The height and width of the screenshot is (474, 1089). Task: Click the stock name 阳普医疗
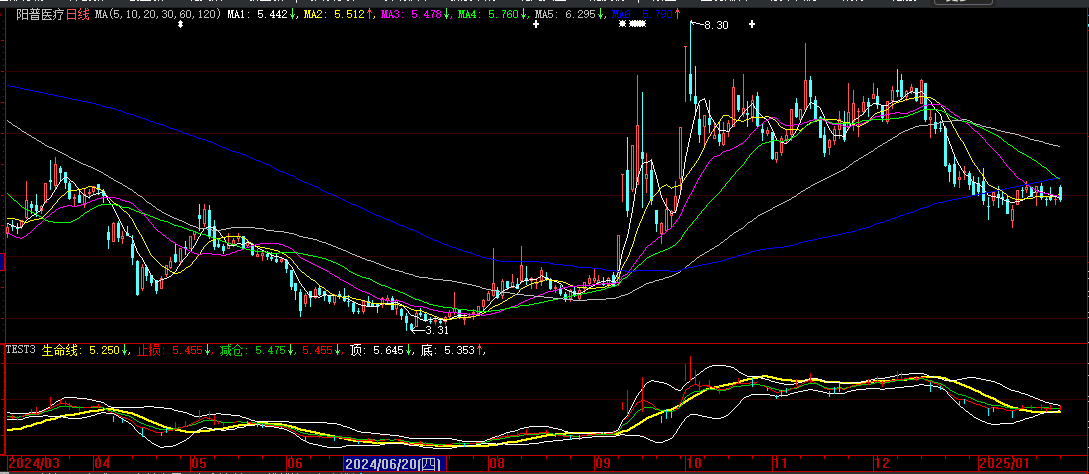[41, 14]
